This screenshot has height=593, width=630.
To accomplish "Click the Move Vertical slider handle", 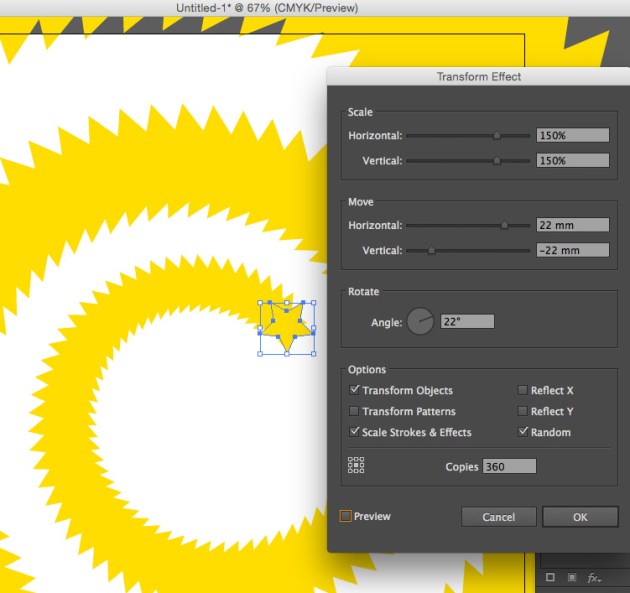I will tap(431, 251).
